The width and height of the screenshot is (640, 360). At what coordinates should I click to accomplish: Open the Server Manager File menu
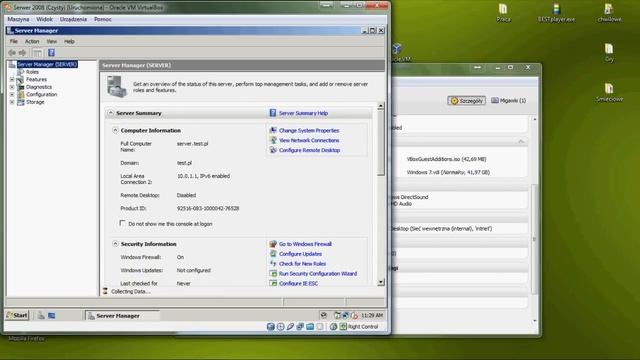coord(13,41)
